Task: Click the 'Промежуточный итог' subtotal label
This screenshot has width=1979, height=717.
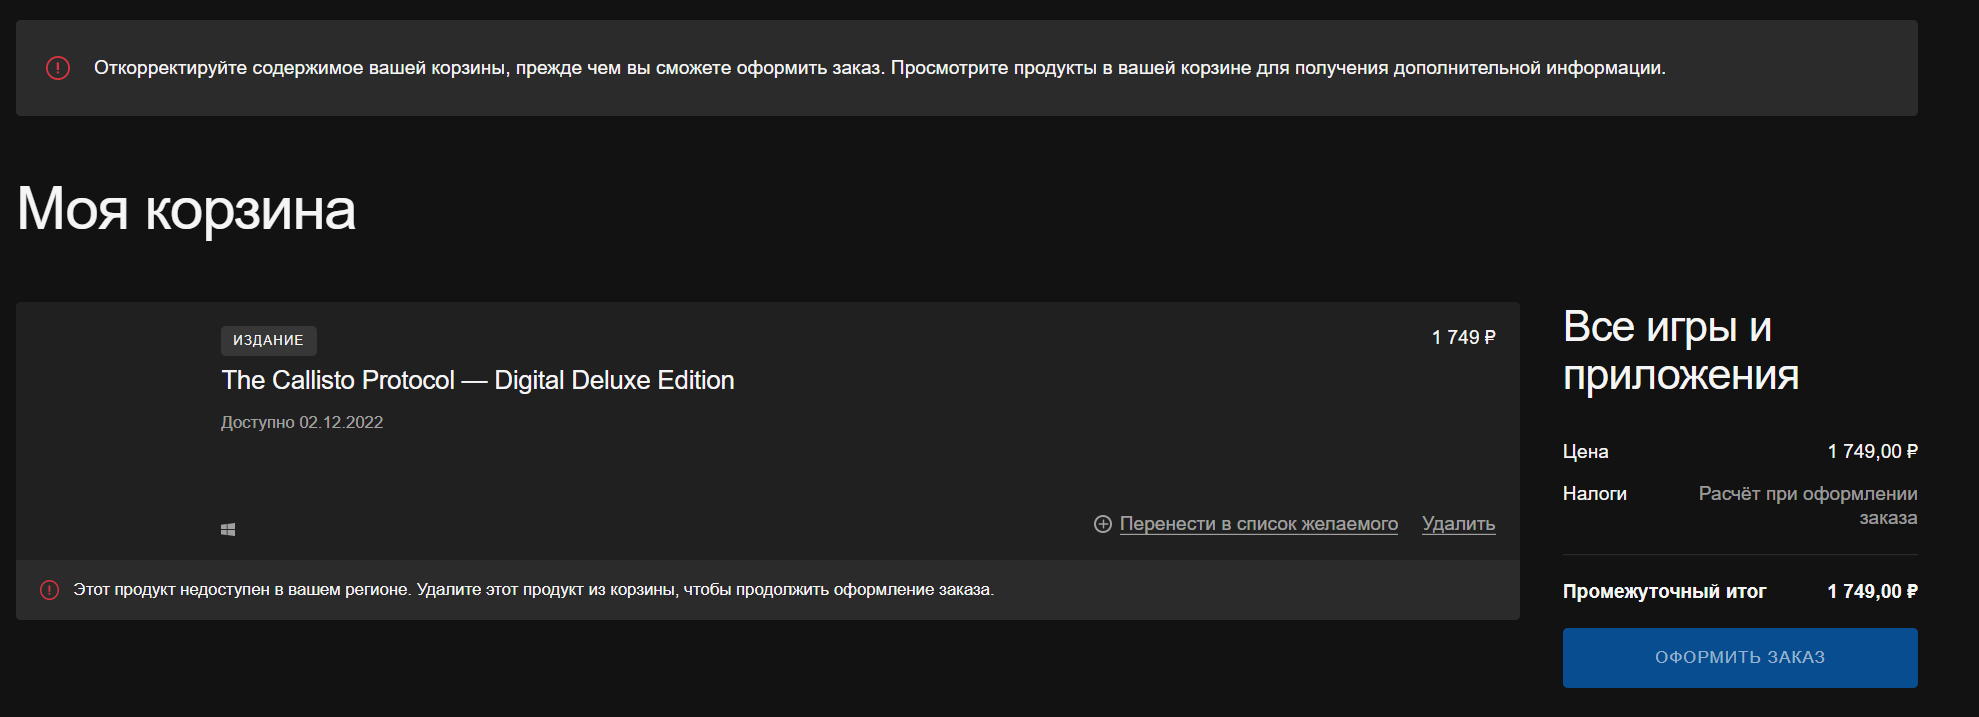Action: click(x=1664, y=592)
